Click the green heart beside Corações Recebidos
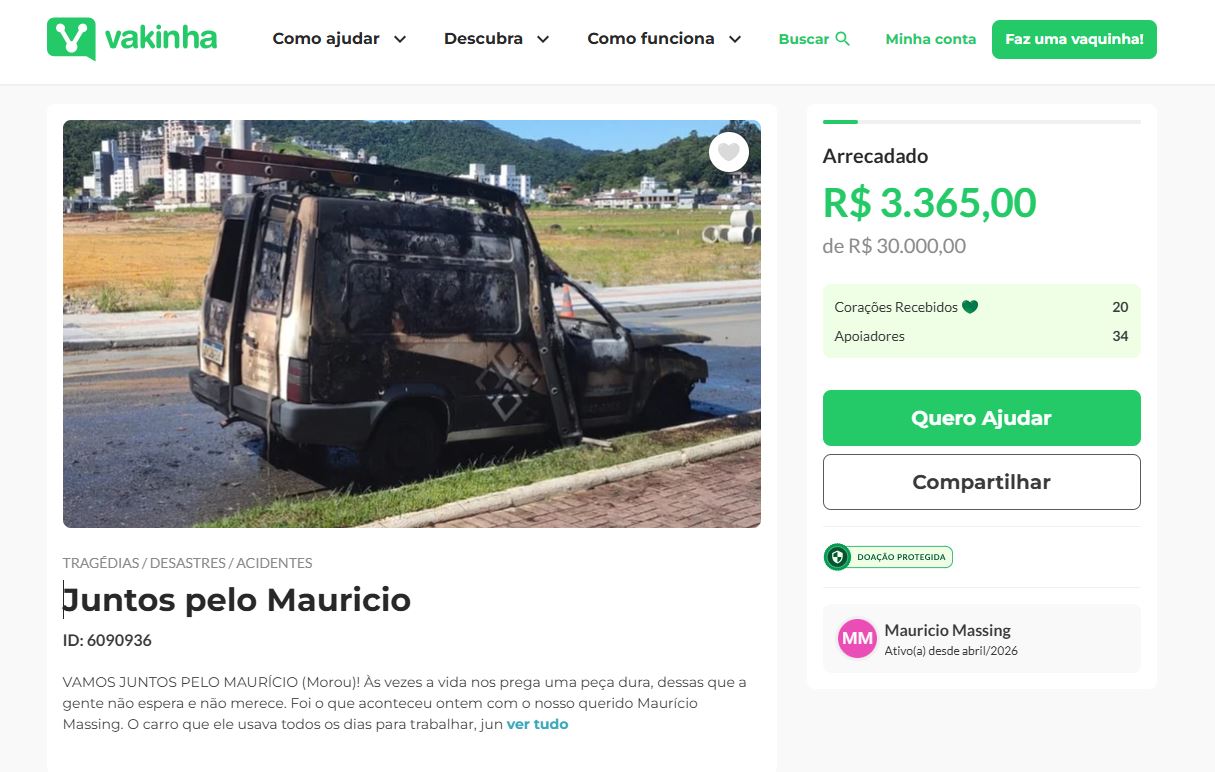1215x772 pixels. pyautogui.click(x=970, y=307)
